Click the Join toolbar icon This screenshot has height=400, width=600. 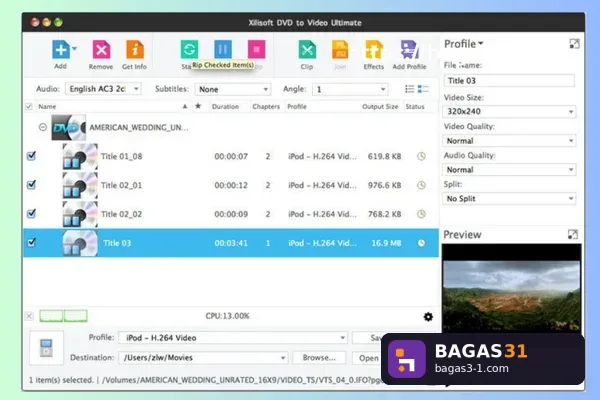tap(340, 50)
